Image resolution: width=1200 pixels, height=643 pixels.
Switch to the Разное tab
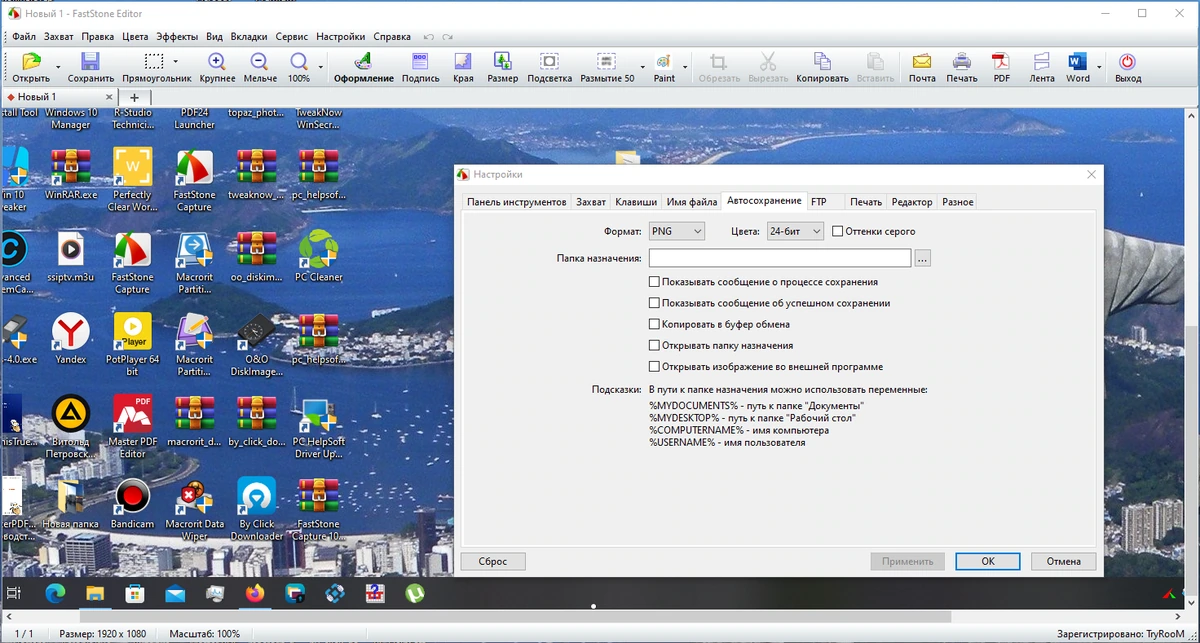pyautogui.click(x=958, y=202)
